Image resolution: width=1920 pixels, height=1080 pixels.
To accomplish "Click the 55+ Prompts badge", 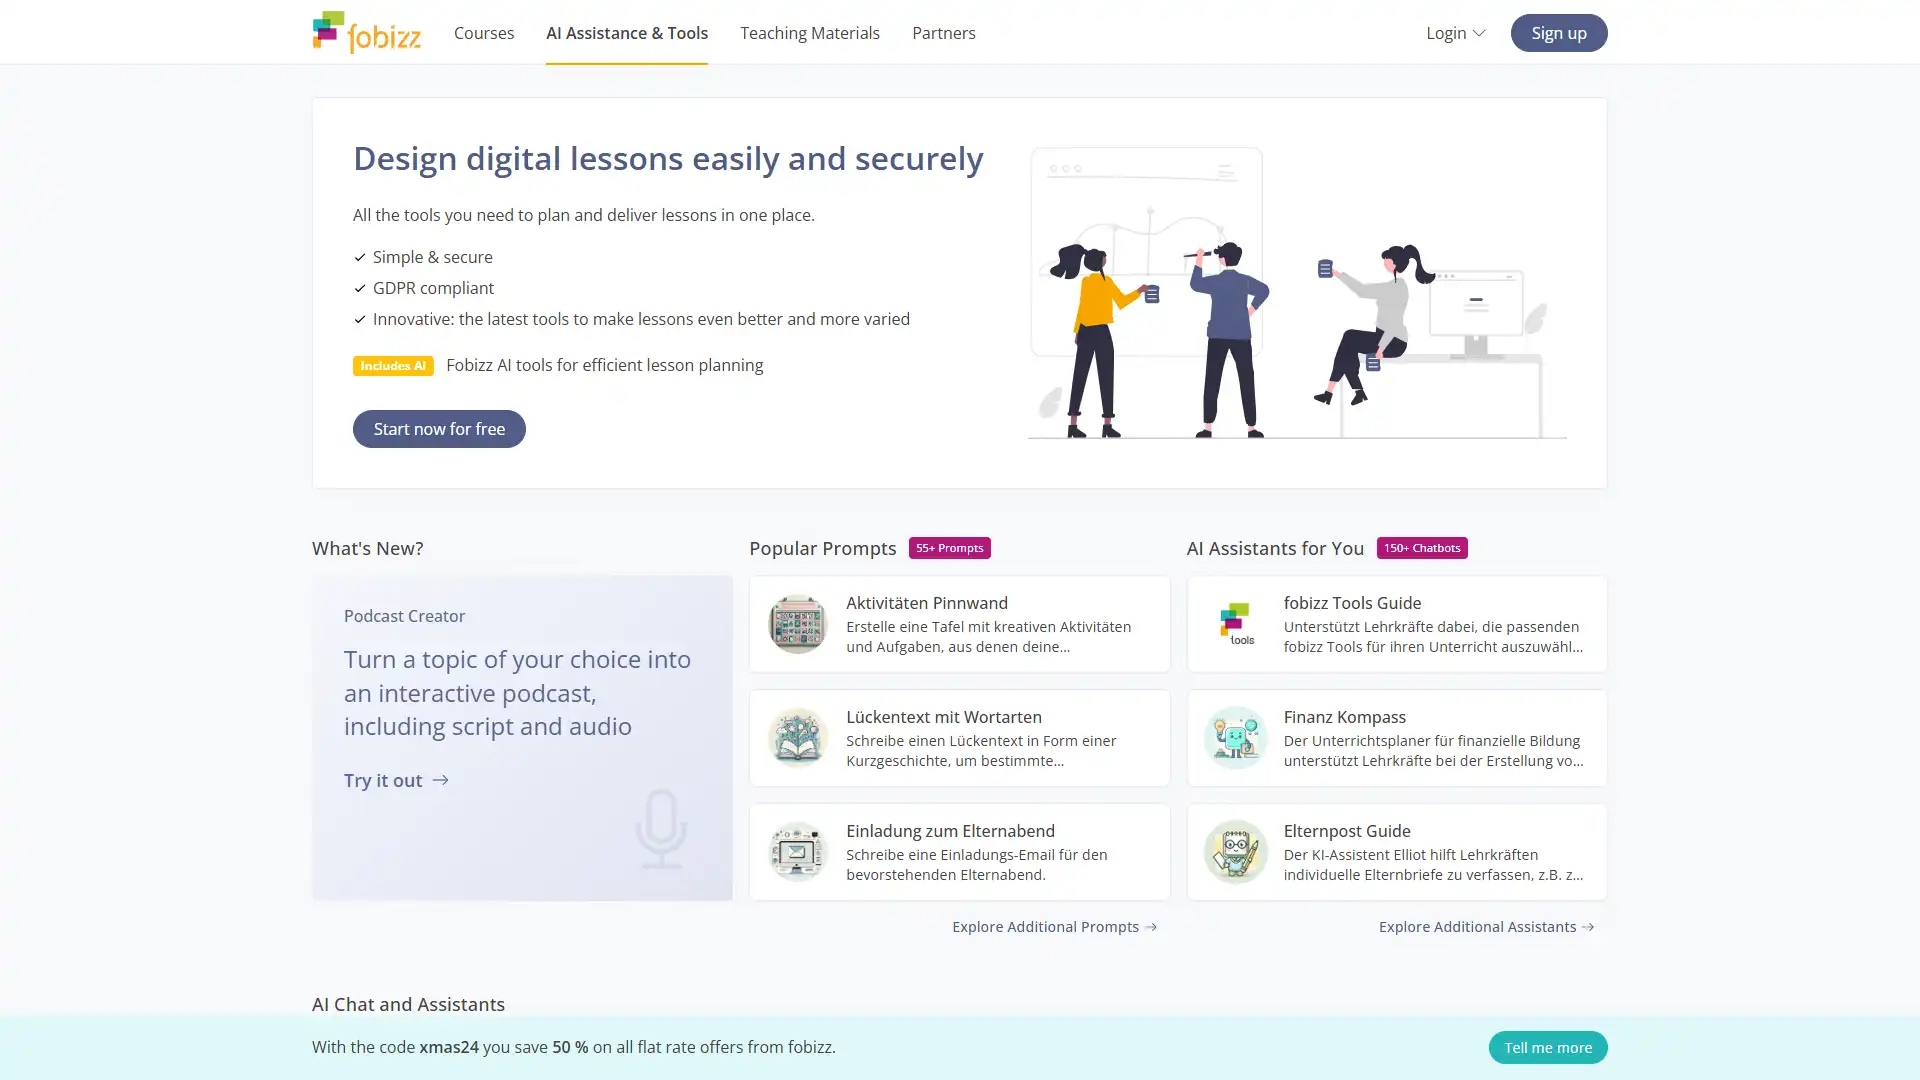I will [949, 548].
